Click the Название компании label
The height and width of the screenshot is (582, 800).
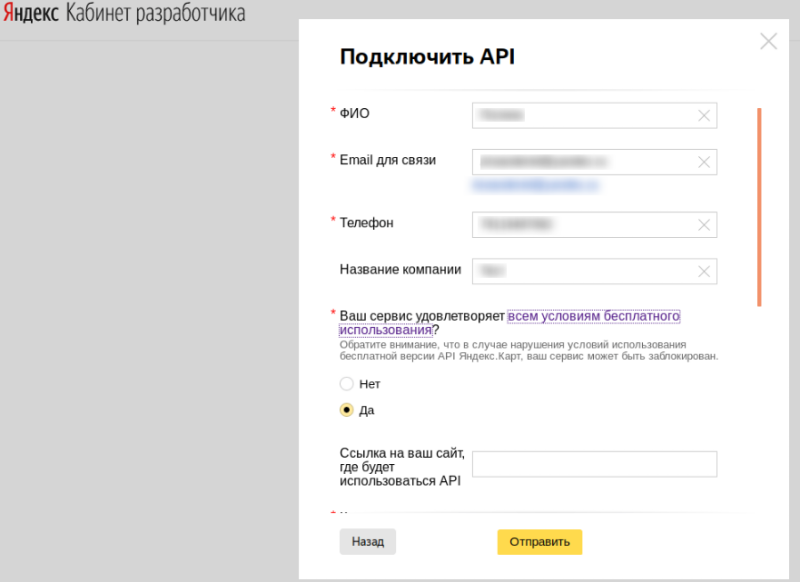click(401, 269)
